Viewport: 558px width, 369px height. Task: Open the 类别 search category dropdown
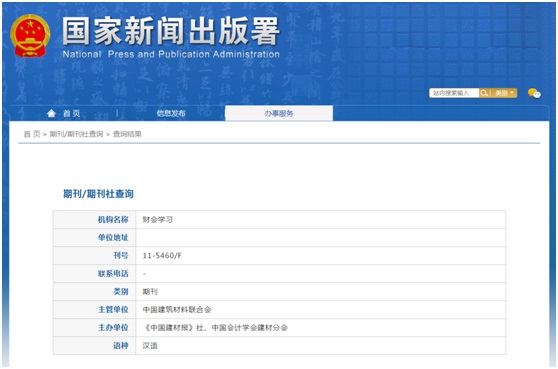click(x=505, y=93)
